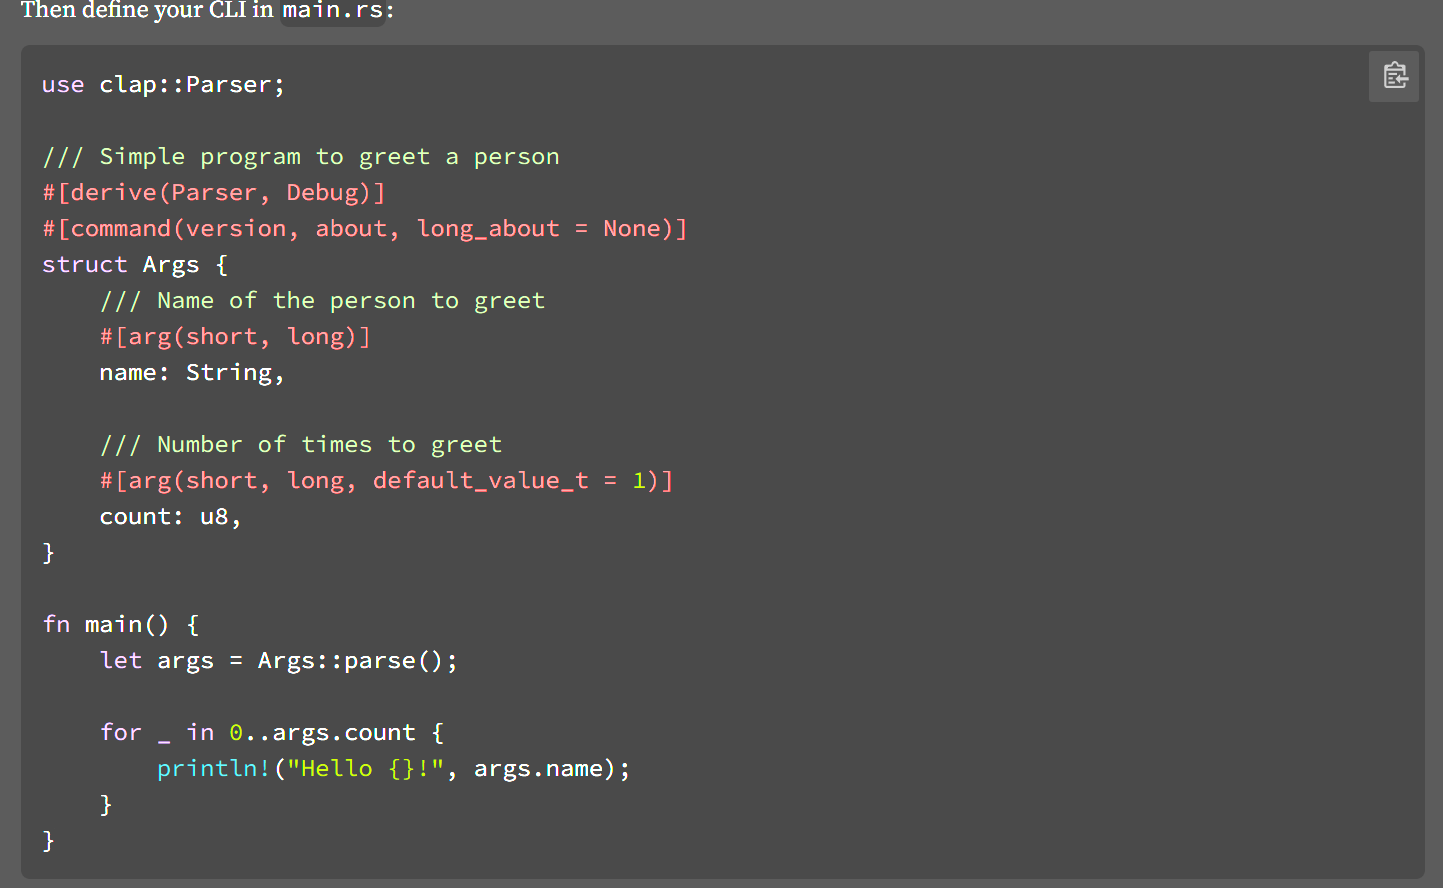1443x888 pixels.
Task: Click the "name: String," field line
Action: [x=192, y=373]
